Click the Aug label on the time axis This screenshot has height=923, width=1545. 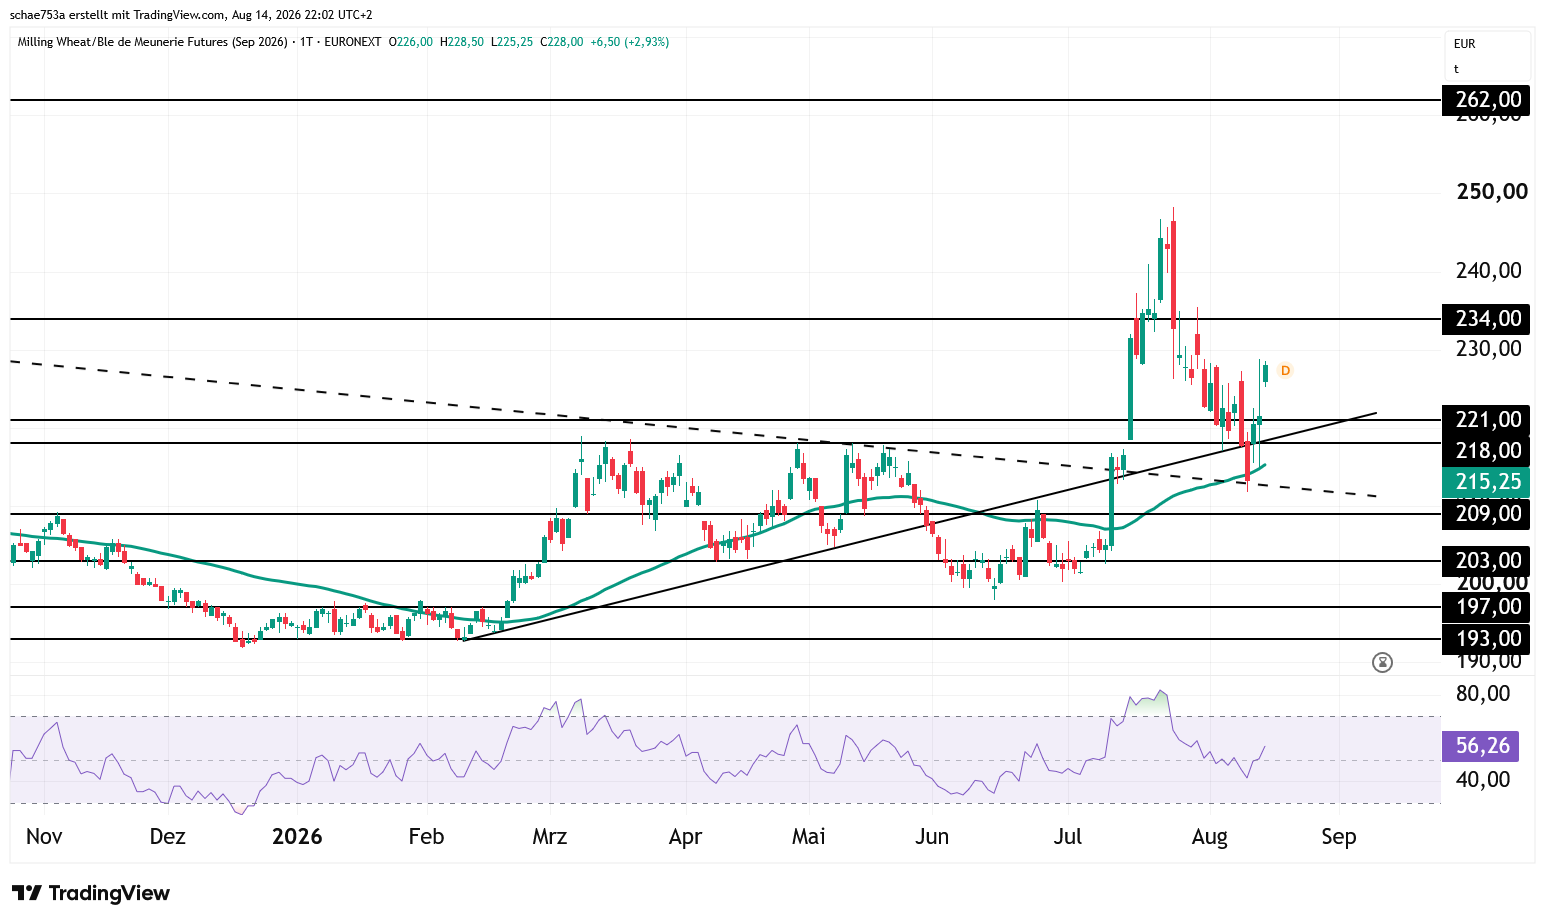[x=1210, y=837]
